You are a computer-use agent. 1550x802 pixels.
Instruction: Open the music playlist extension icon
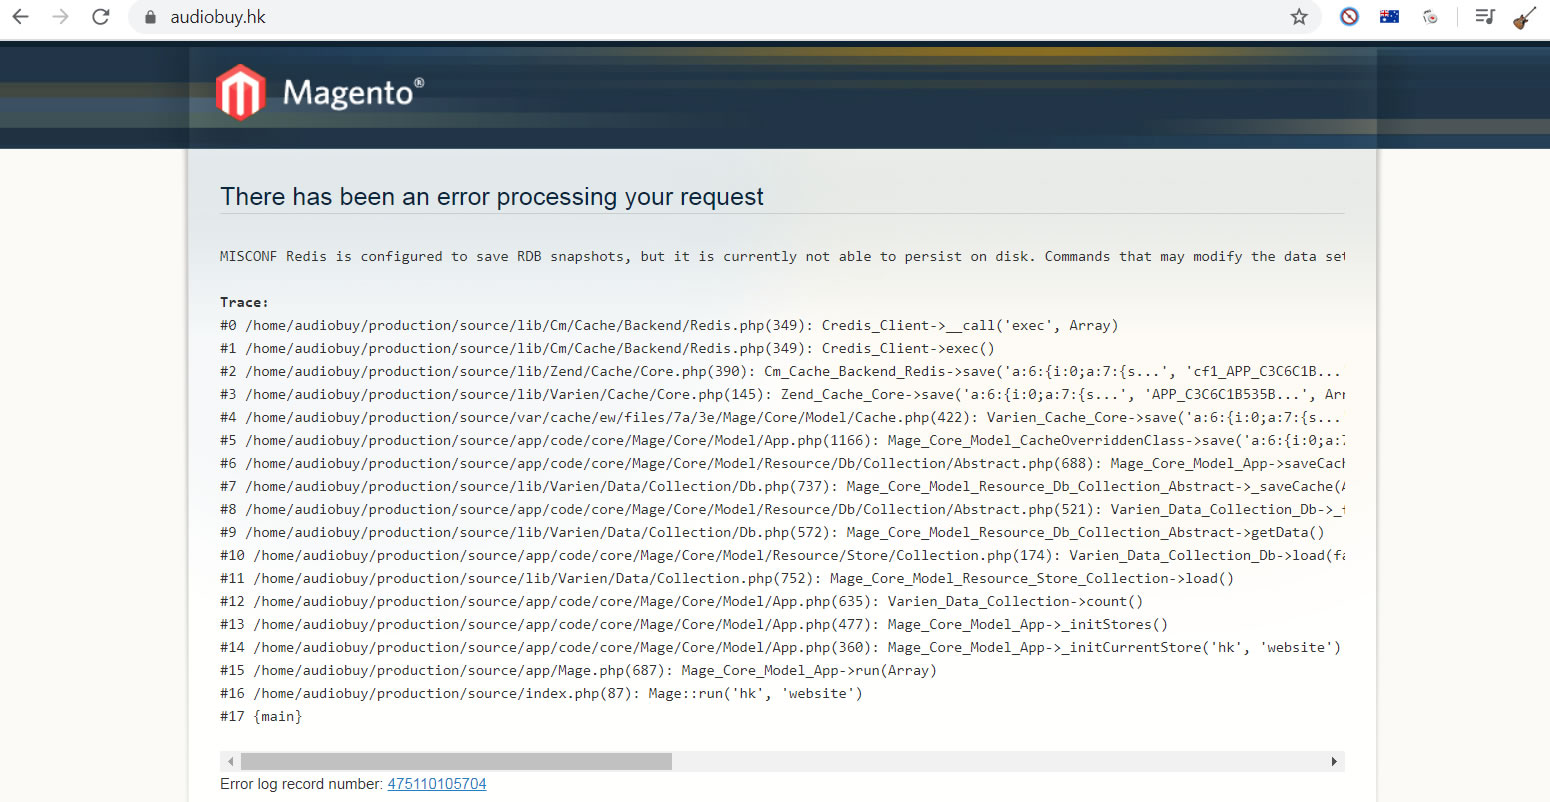pos(1484,16)
